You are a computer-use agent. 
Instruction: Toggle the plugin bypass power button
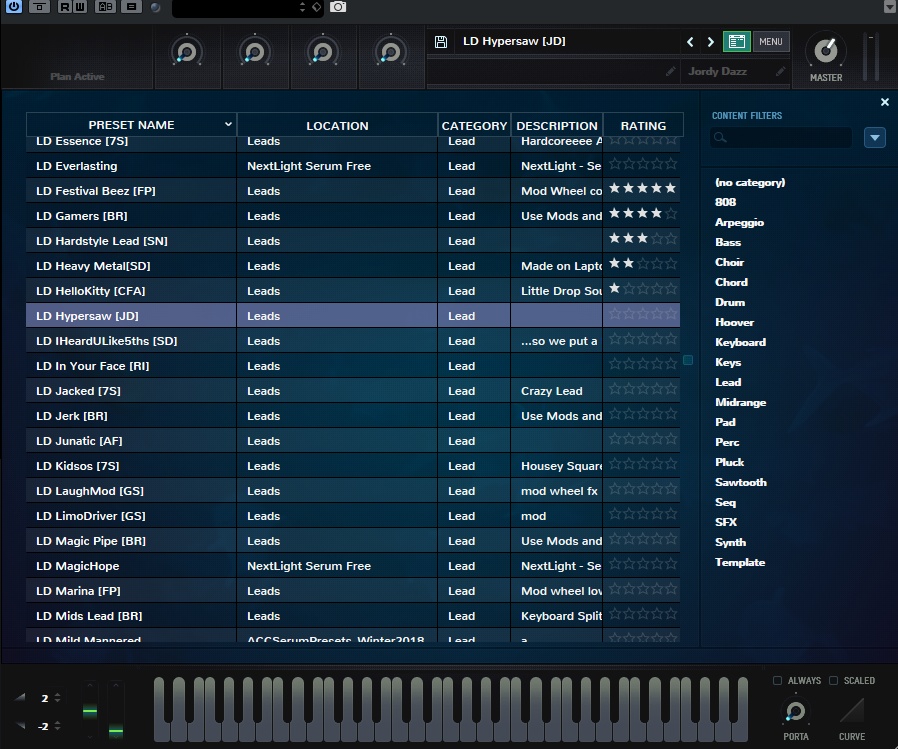pyautogui.click(x=13, y=7)
